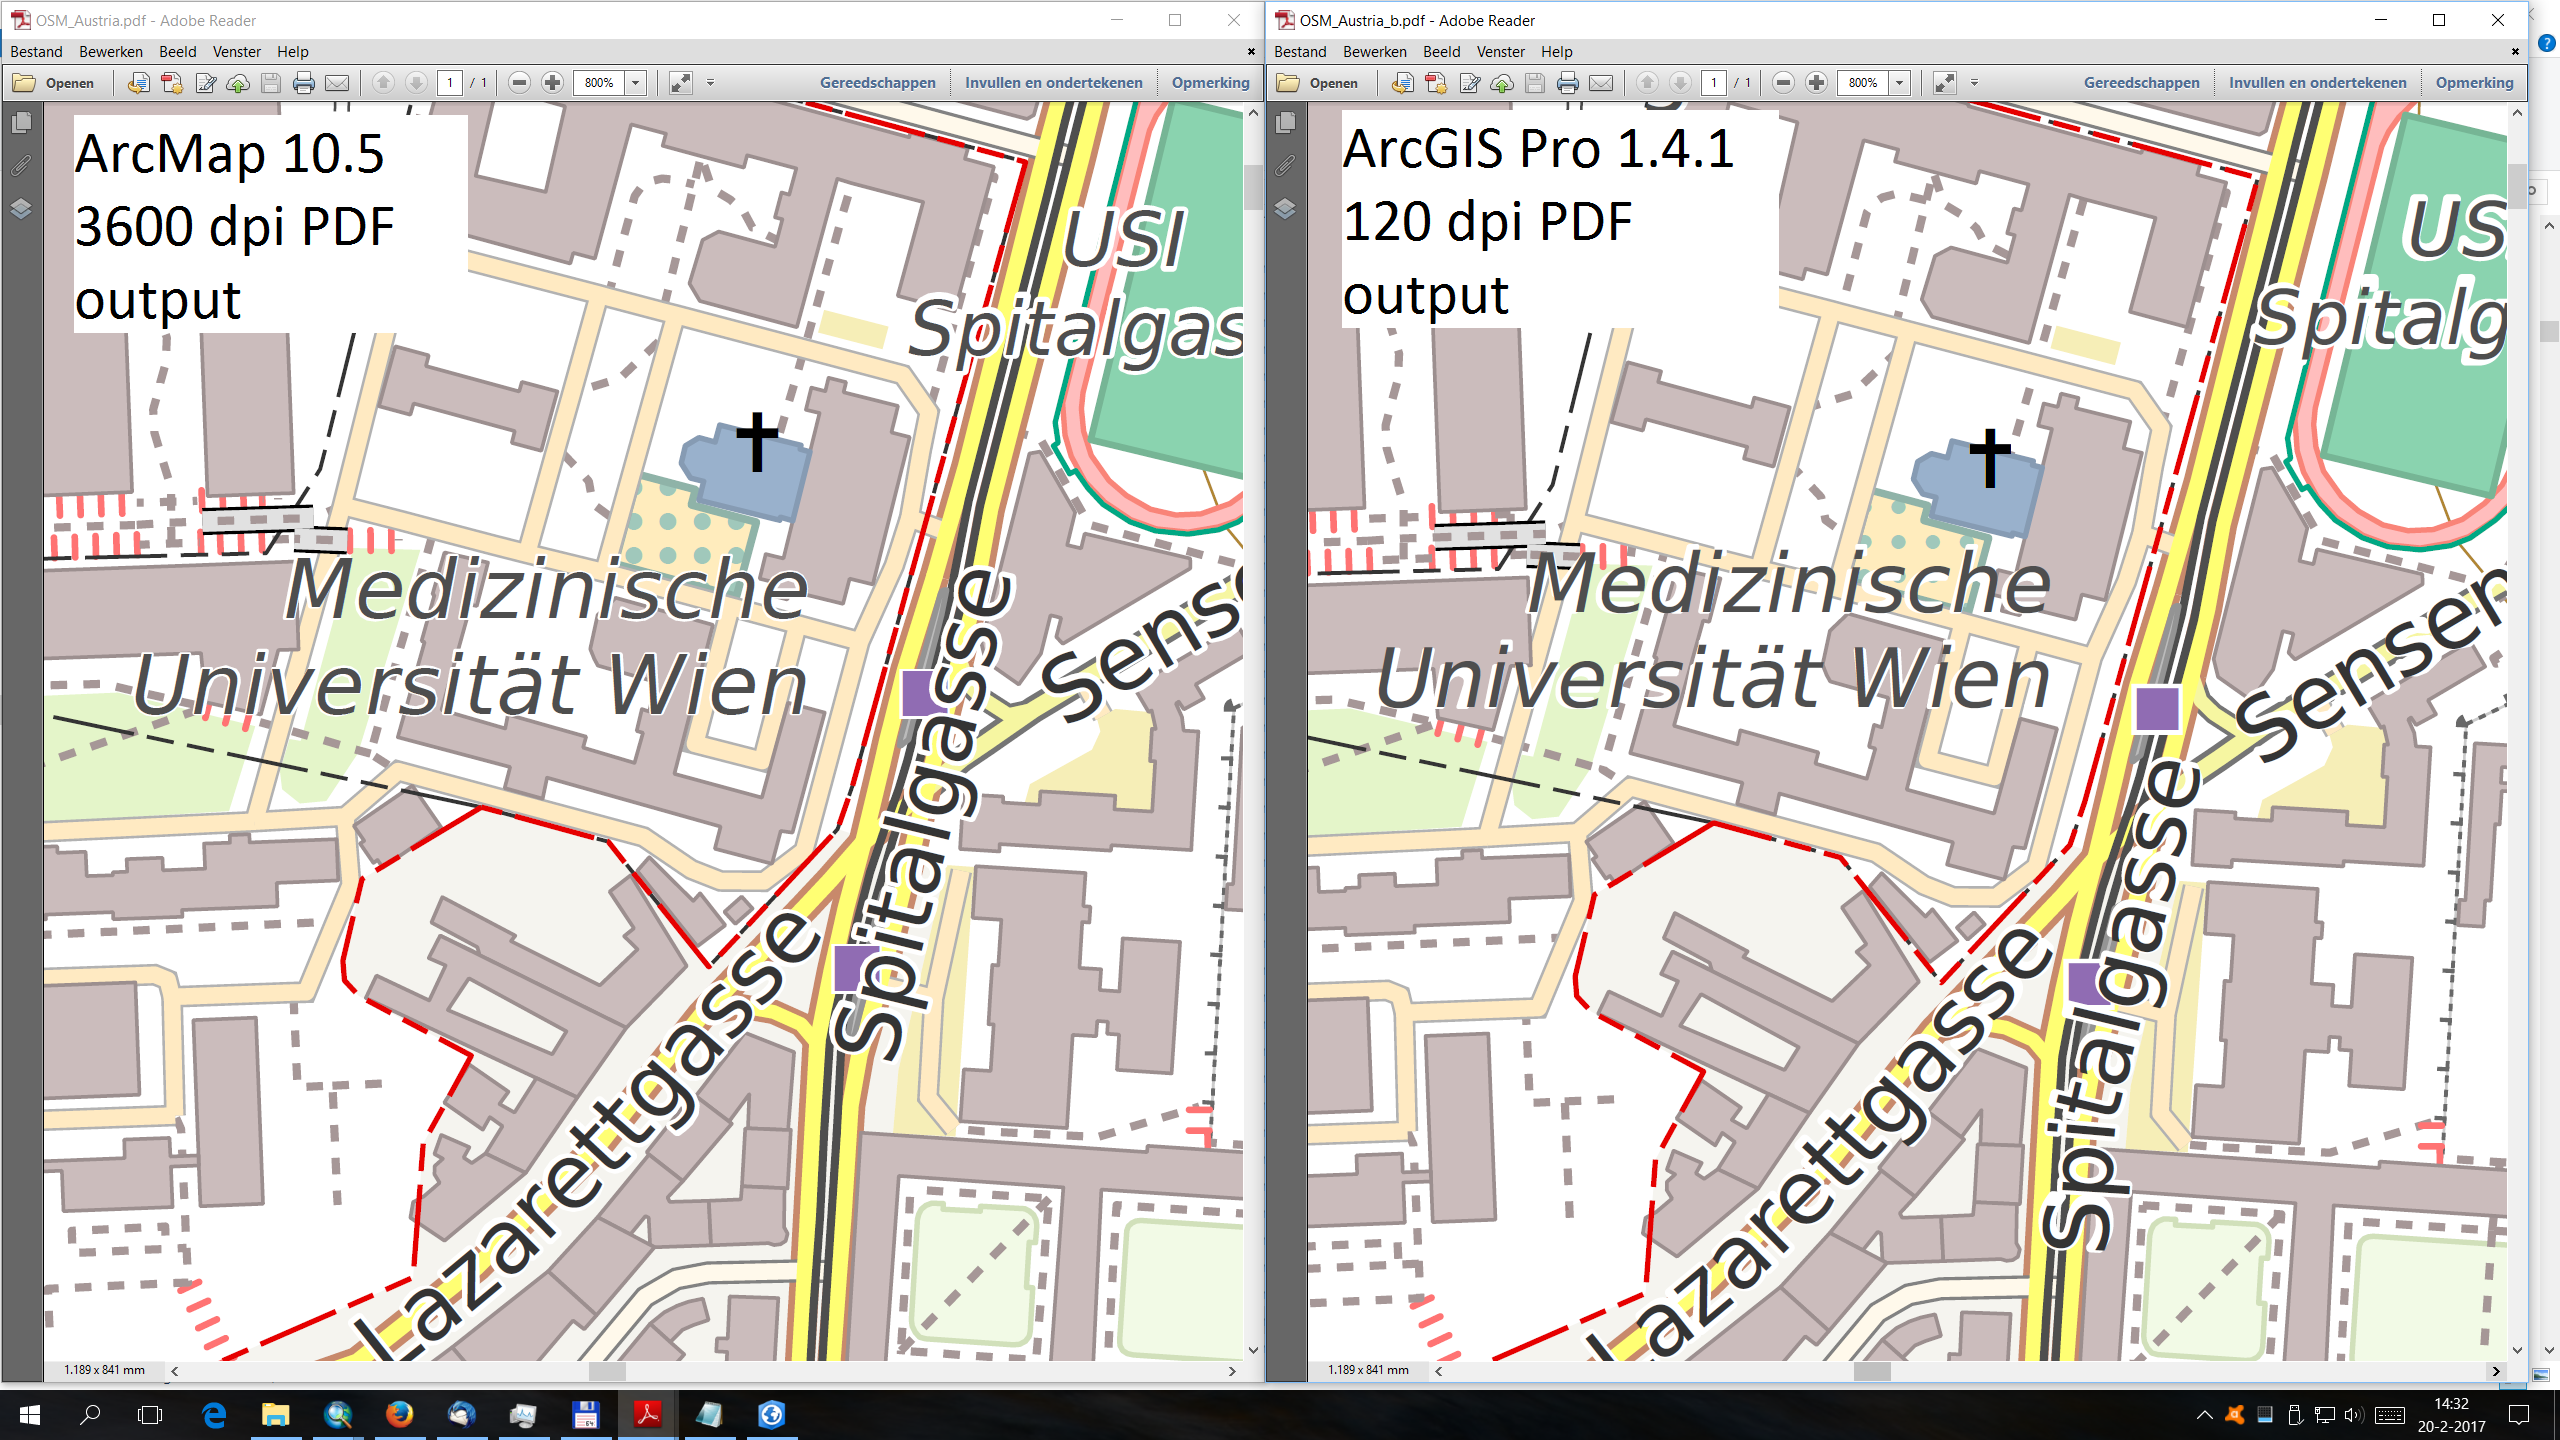Show layers panel in left window
This screenshot has height=1440, width=2560.
tap(21, 209)
